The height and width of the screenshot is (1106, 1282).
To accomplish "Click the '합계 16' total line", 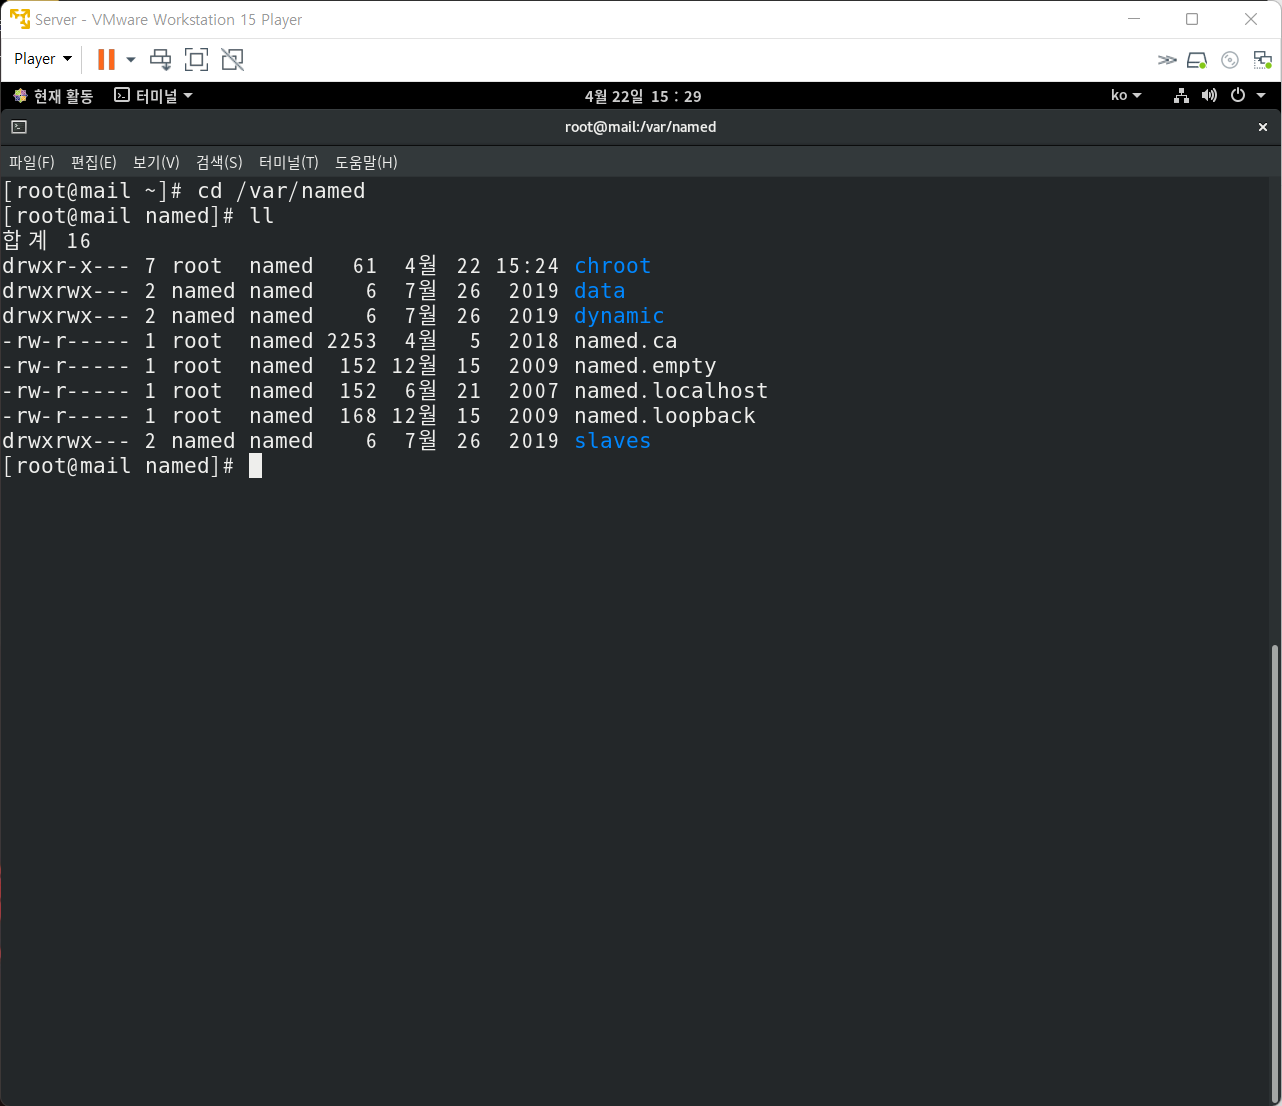I will tap(47, 240).
